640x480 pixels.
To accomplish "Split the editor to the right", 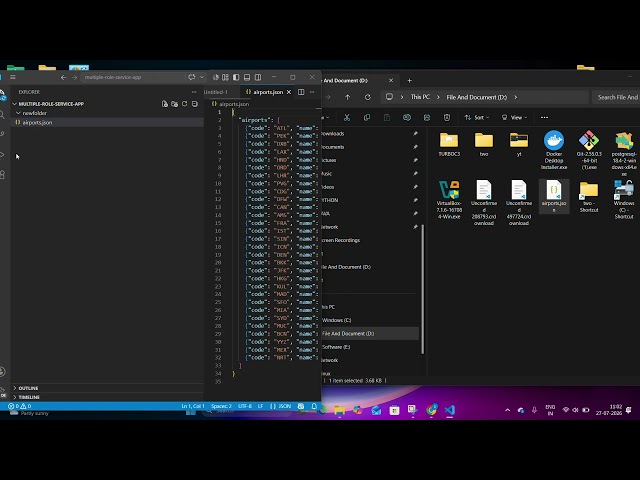I will 301,92.
